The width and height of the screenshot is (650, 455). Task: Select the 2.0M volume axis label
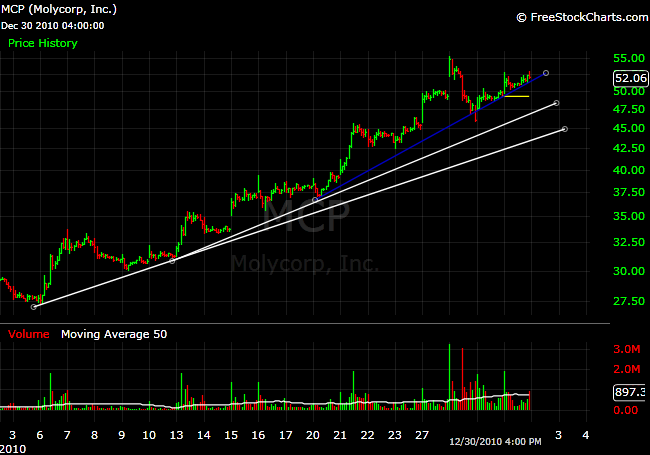627,369
